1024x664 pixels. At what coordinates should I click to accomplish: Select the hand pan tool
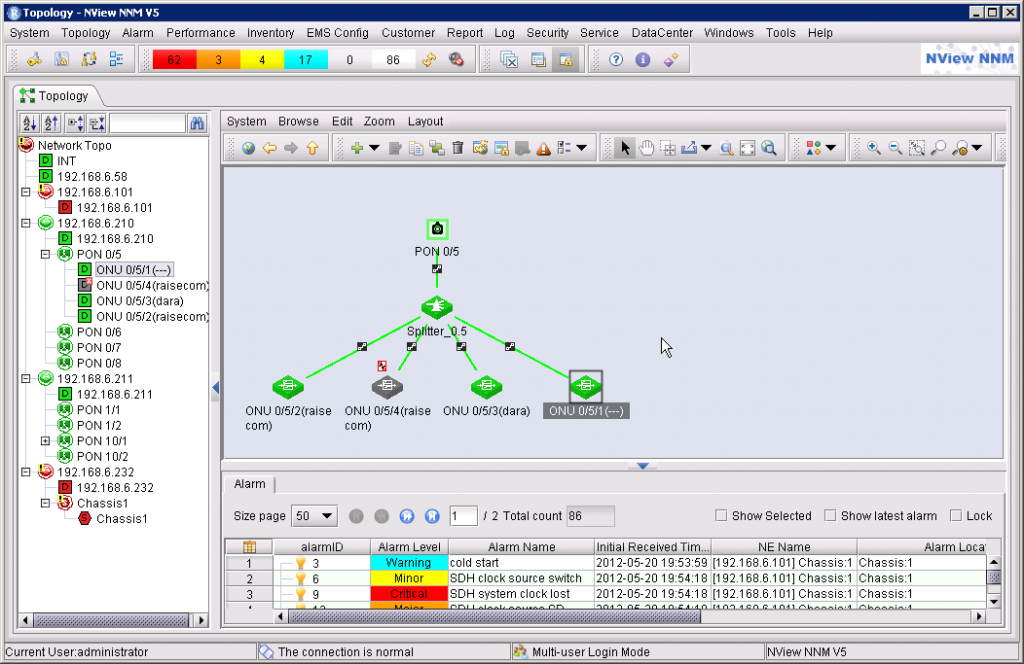(647, 148)
